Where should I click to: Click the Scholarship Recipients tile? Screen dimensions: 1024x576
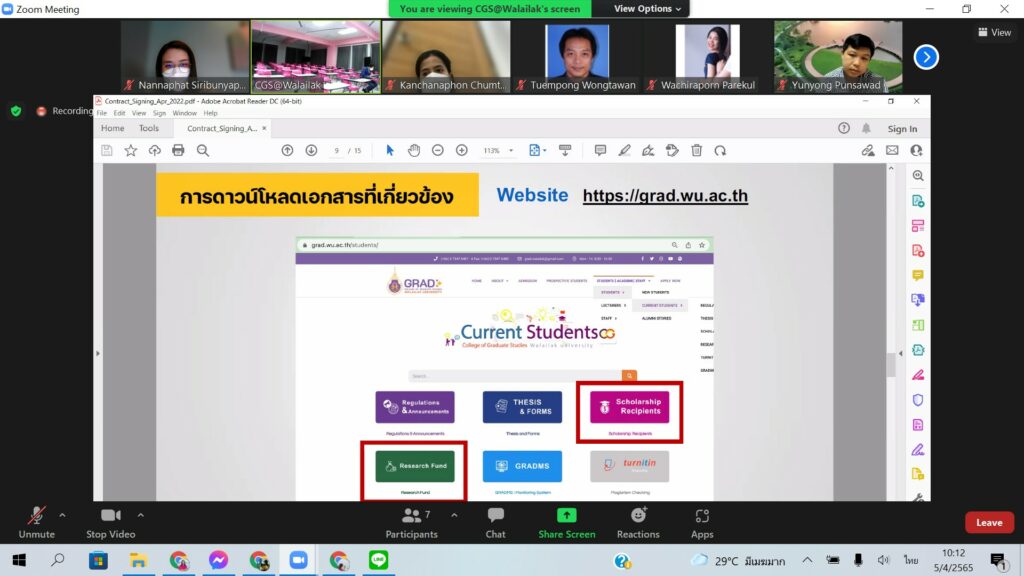(630, 407)
